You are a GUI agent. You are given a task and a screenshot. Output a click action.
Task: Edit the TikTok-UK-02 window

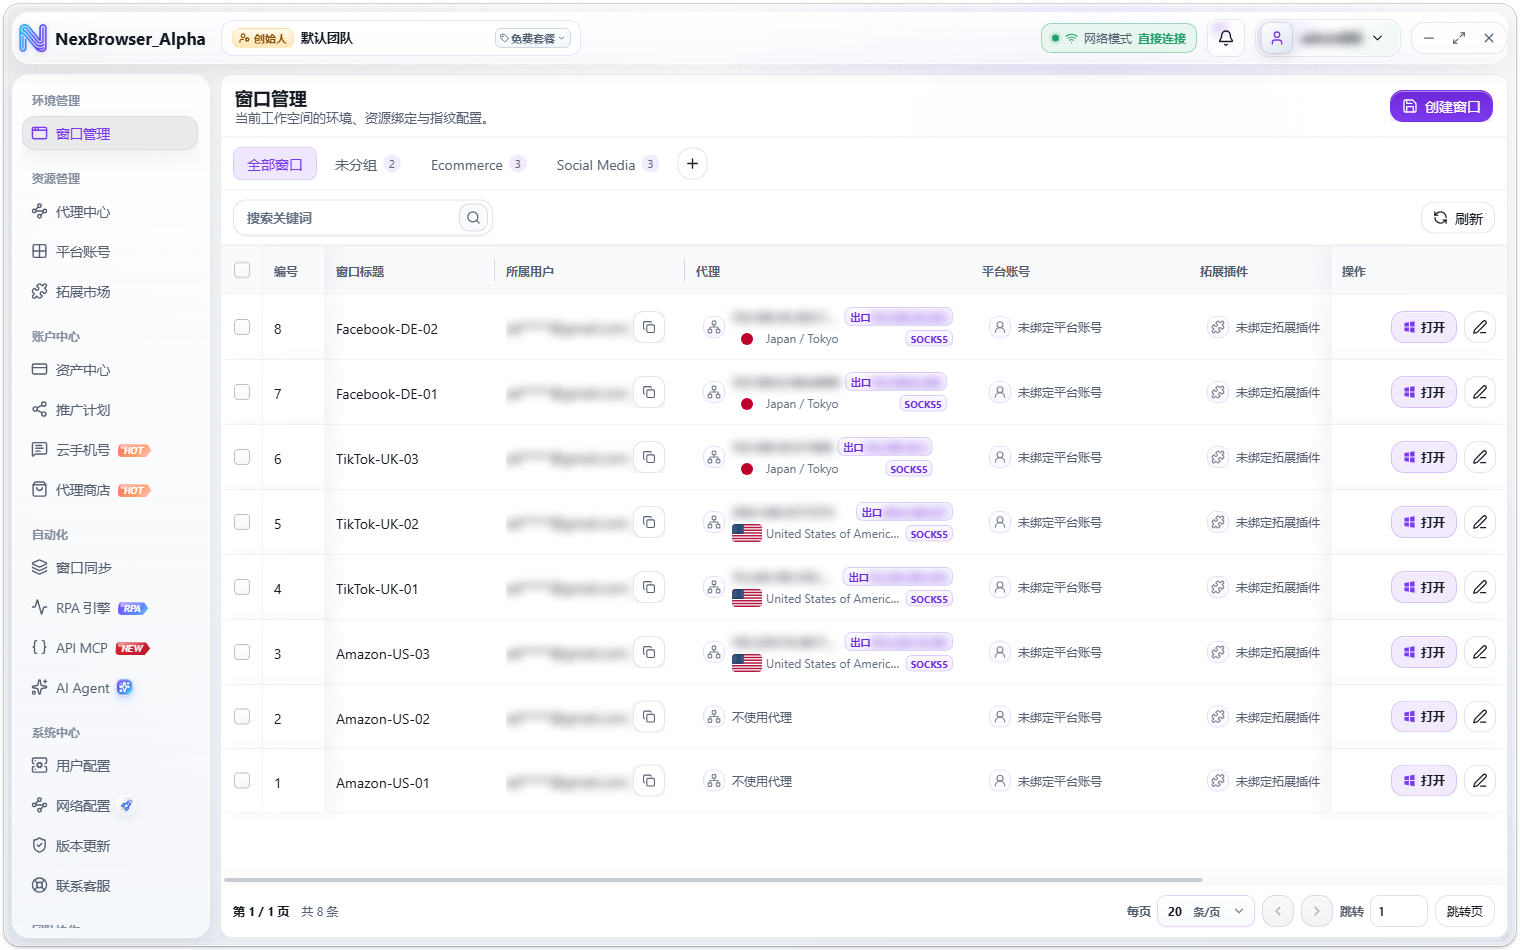1480,522
